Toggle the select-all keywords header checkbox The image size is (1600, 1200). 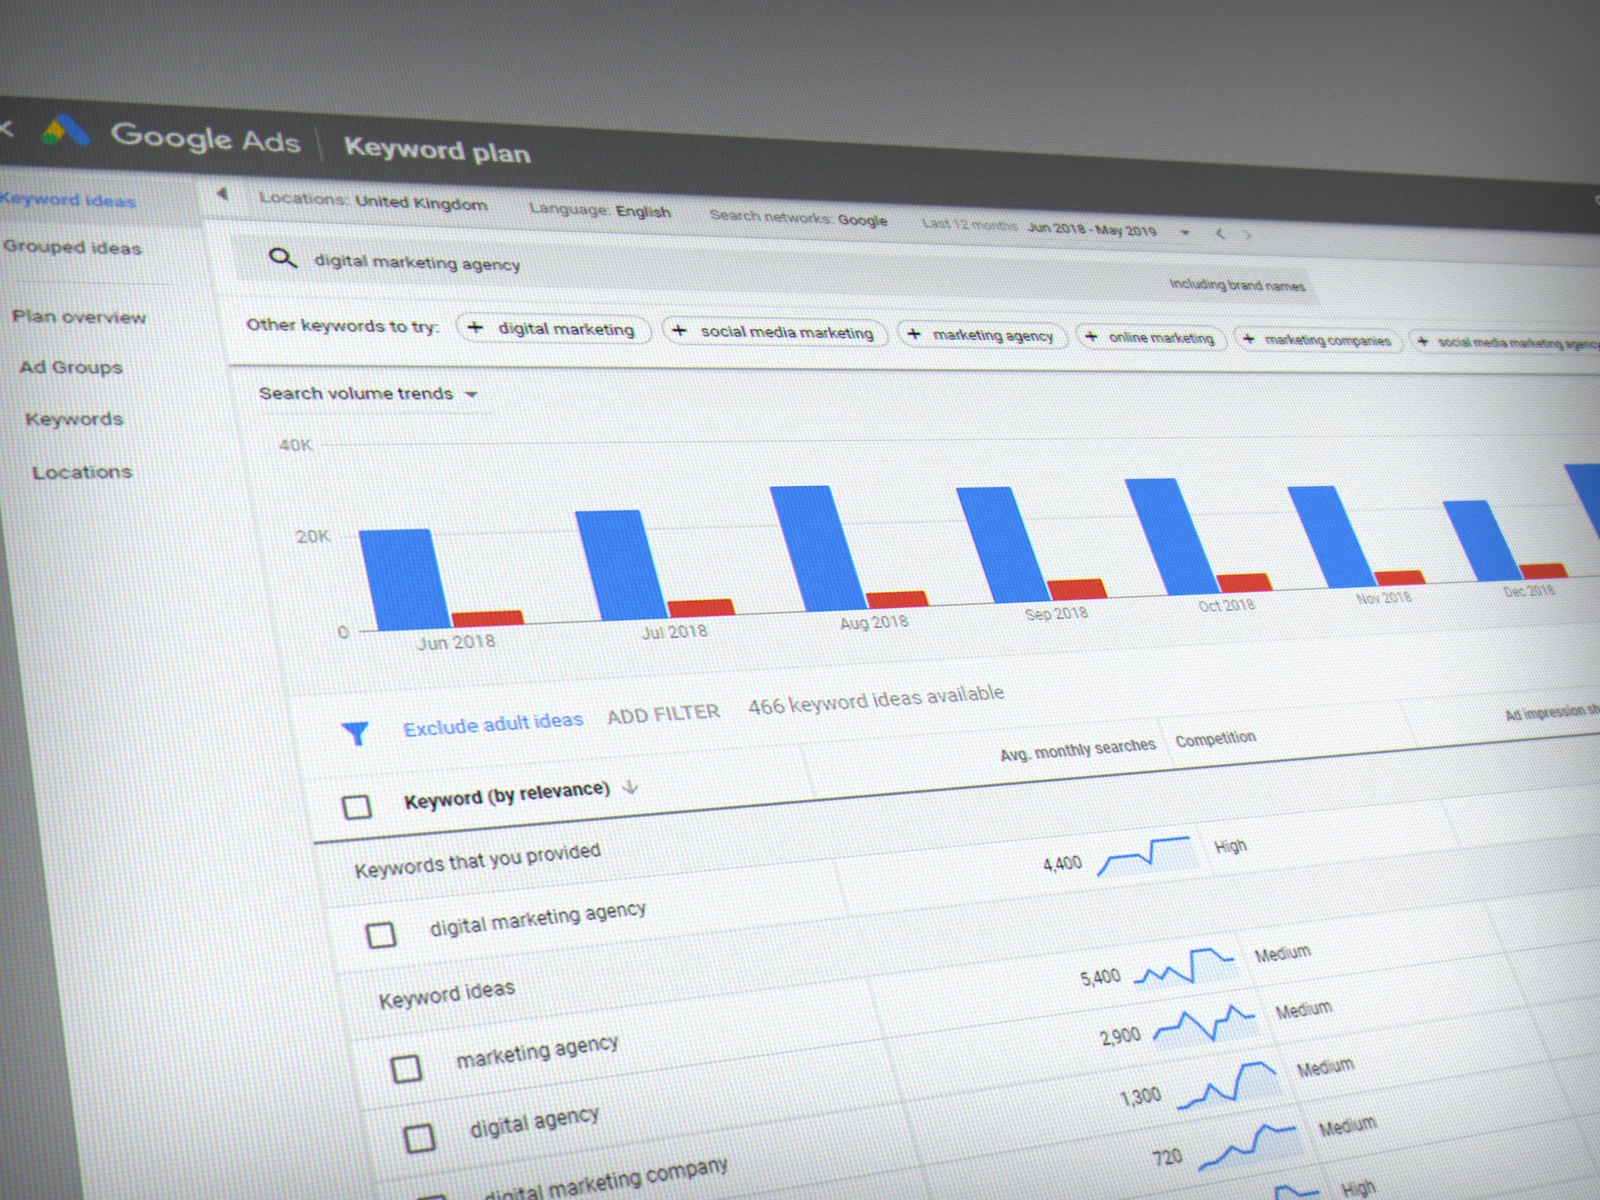pos(357,806)
